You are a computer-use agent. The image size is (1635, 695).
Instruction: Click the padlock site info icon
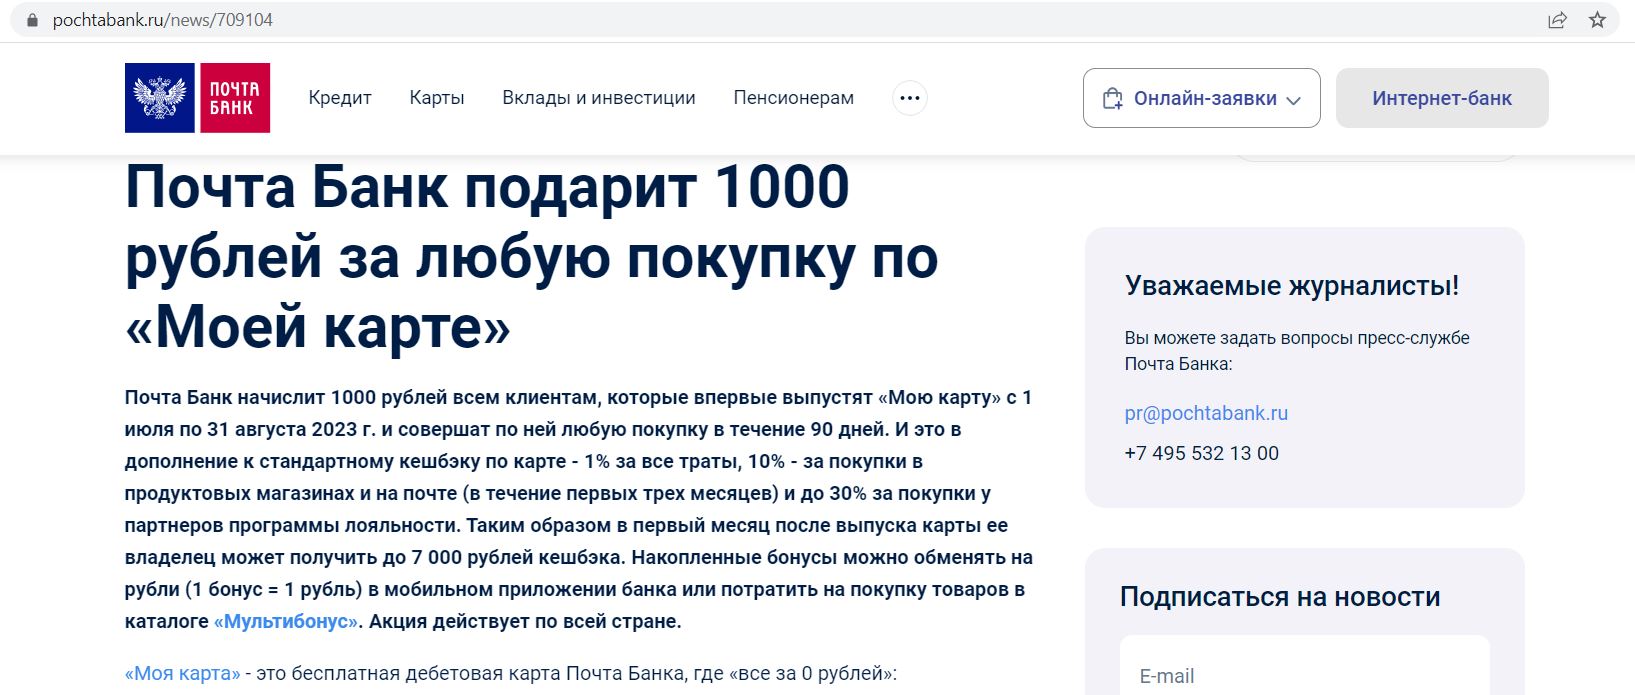[x=33, y=20]
